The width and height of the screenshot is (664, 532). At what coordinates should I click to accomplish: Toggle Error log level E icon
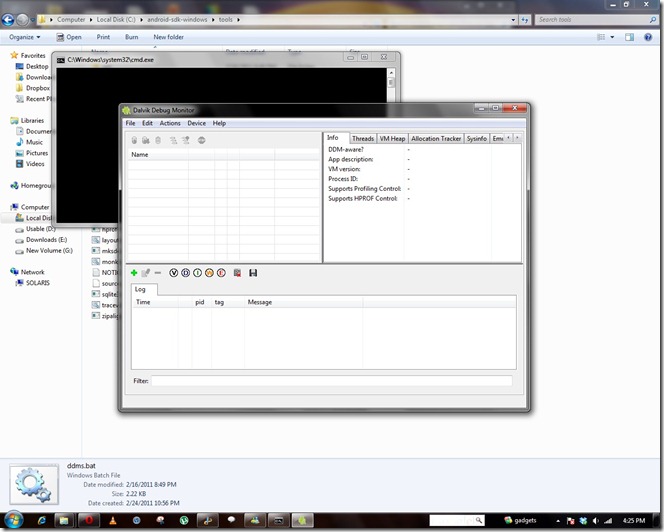click(221, 273)
